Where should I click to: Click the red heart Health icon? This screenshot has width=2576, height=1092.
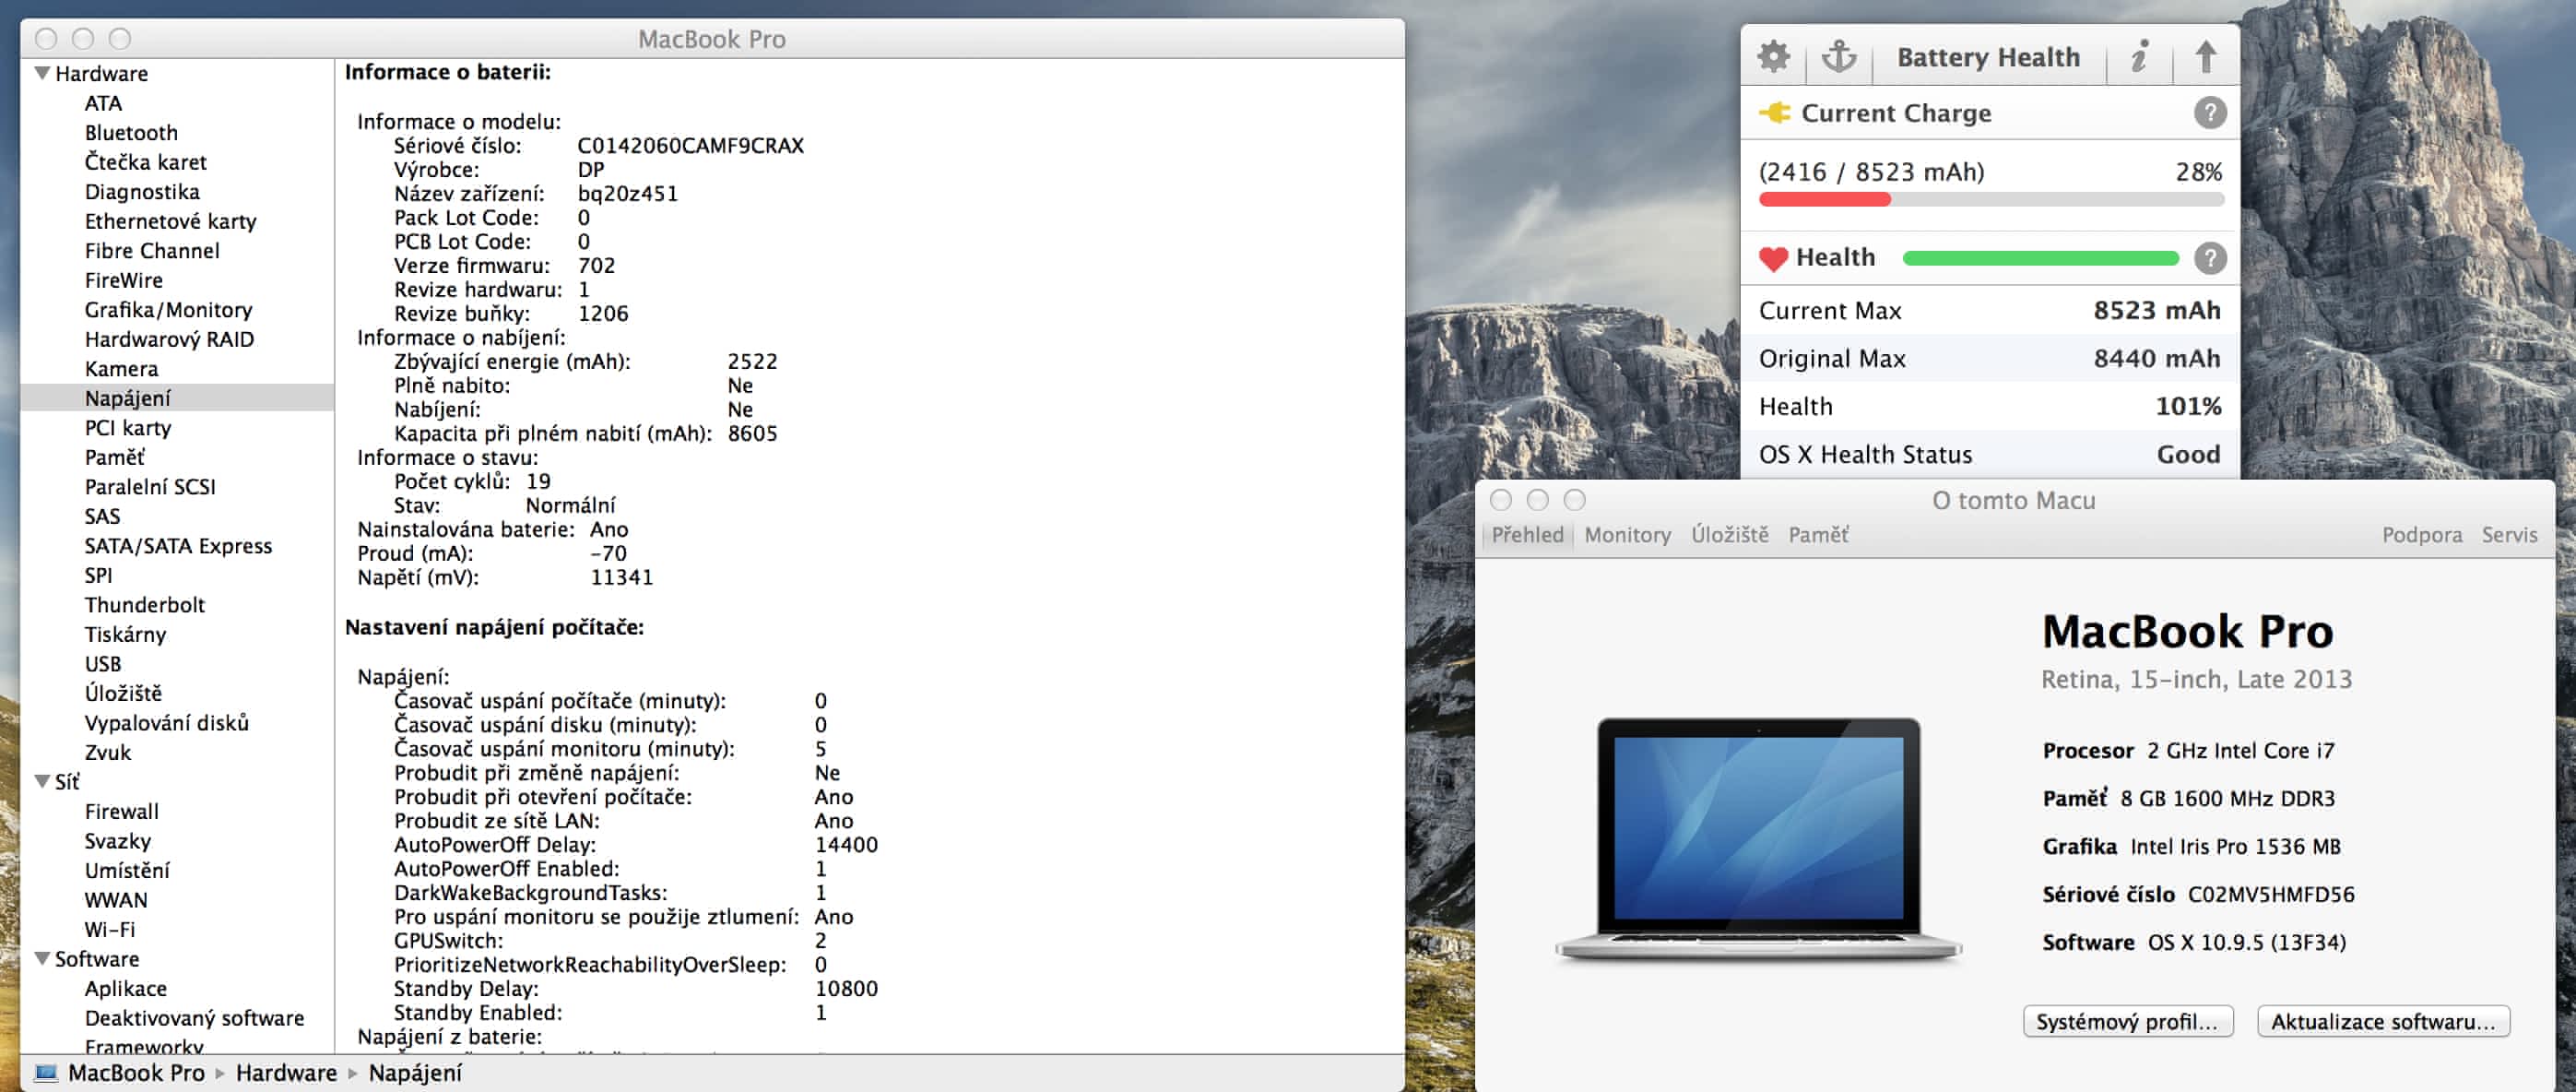pos(1773,259)
